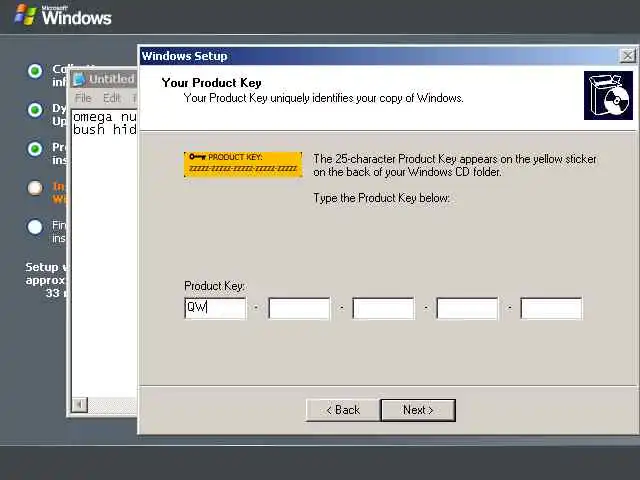640x480 pixels.
Task: Select the third Product Key field
Action: click(x=383, y=308)
